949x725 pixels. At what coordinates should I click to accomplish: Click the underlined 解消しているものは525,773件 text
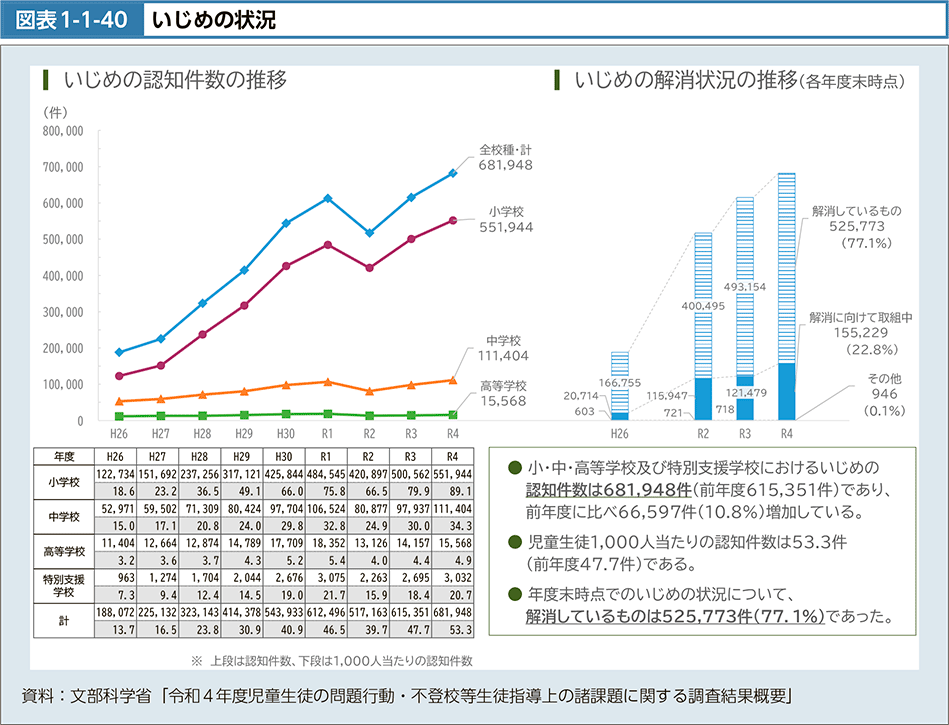pos(675,616)
